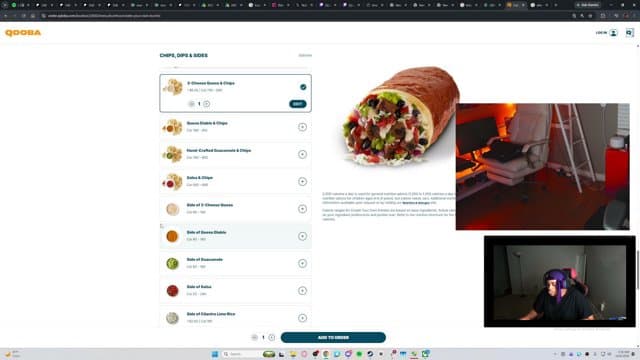Click the 'Side of 3-Cheese Queso' item name

[210, 205]
